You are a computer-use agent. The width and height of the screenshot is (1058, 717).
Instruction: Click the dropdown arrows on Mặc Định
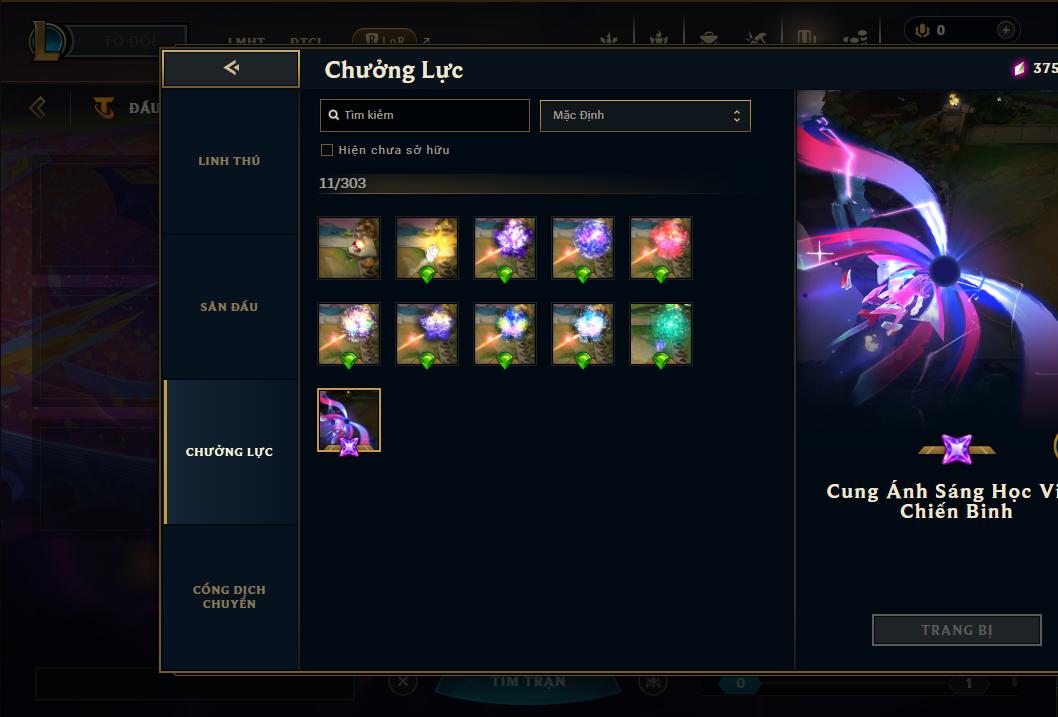coord(737,116)
